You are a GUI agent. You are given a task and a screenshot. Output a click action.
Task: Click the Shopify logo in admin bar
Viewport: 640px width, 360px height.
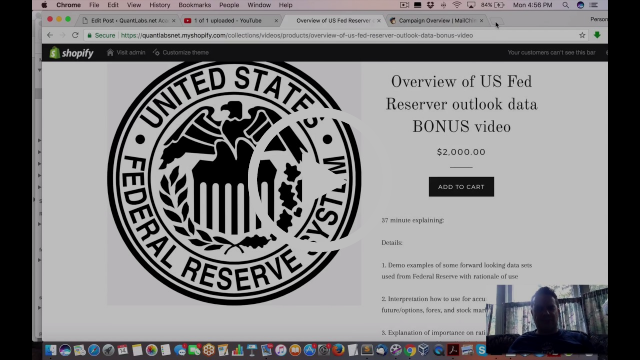pyautogui.click(x=71, y=53)
